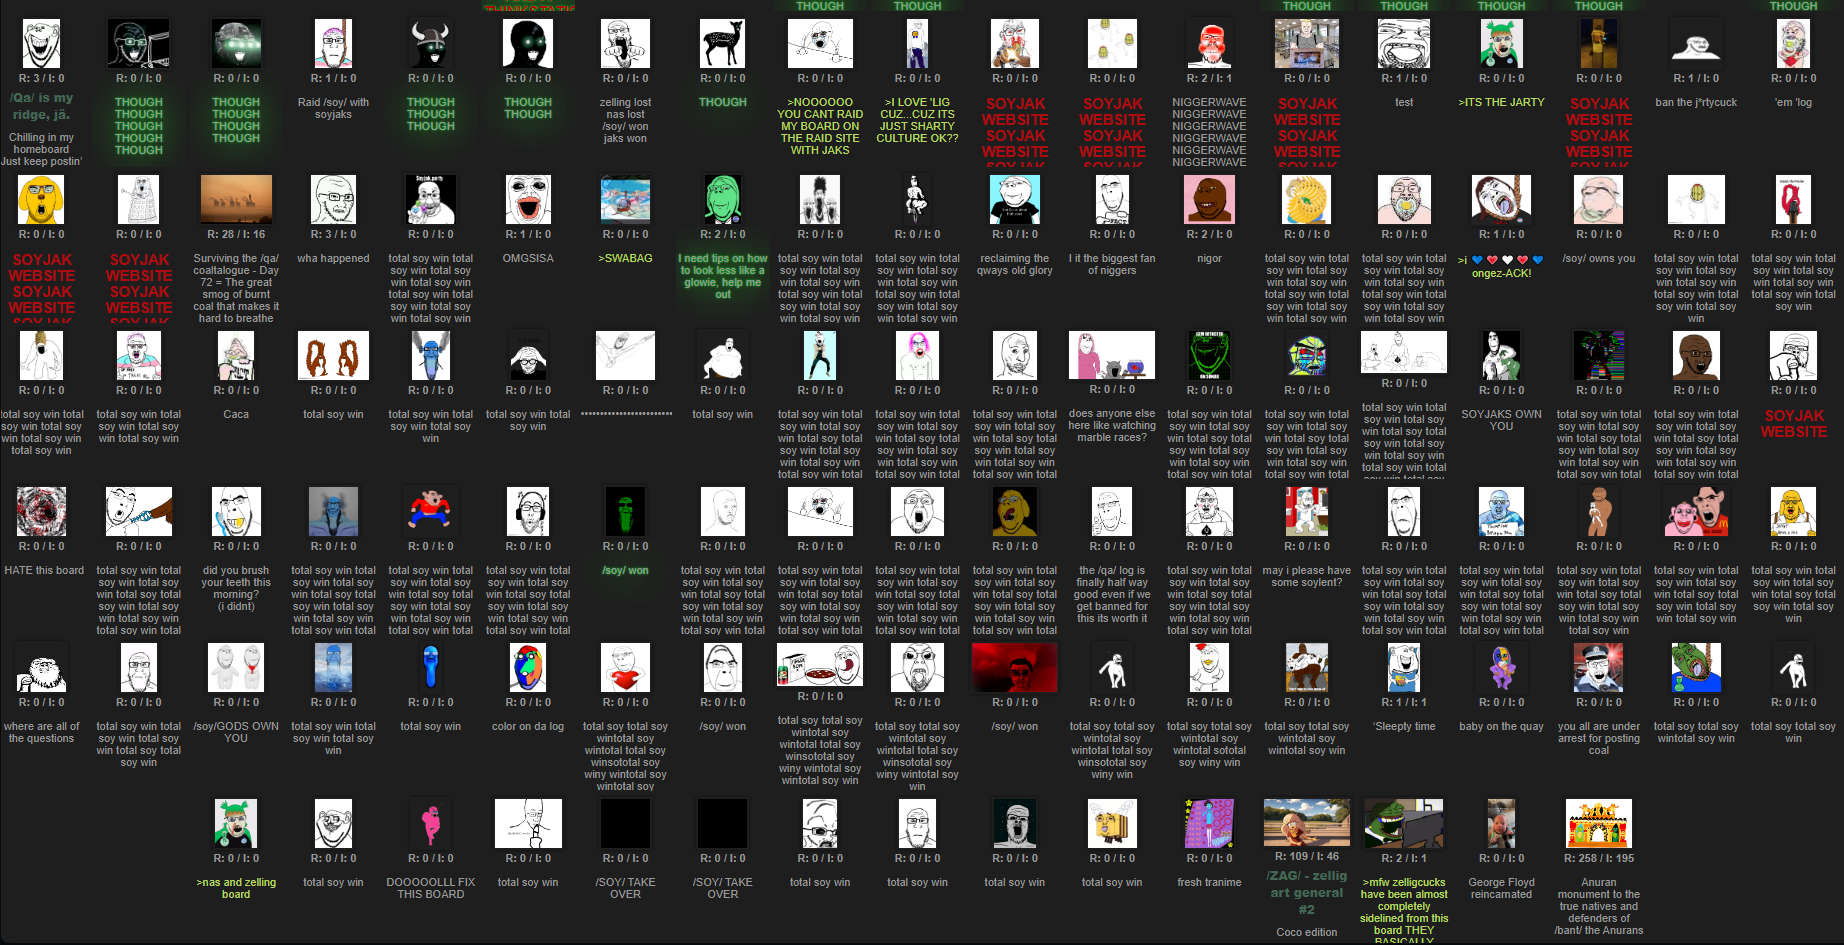Open the thumbnail above "Caca"
The width and height of the screenshot is (1844, 945).
(236, 356)
